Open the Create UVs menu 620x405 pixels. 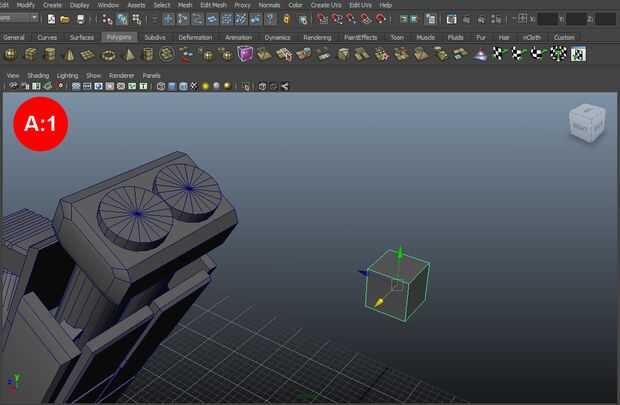tap(326, 5)
